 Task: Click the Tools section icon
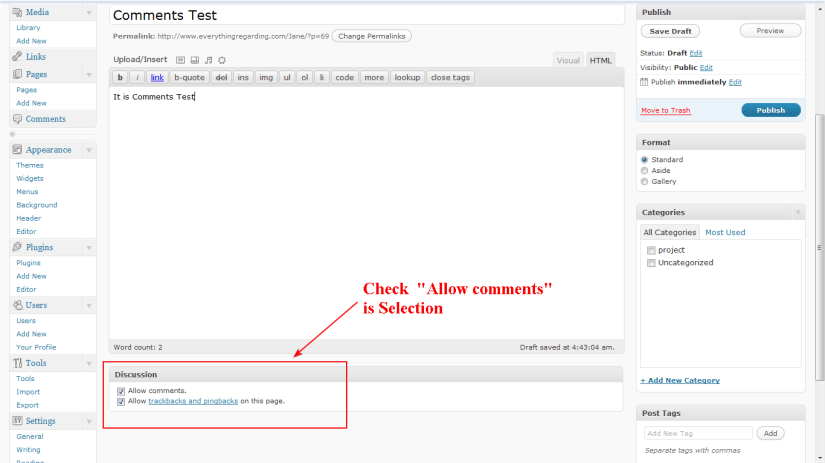click(x=17, y=363)
